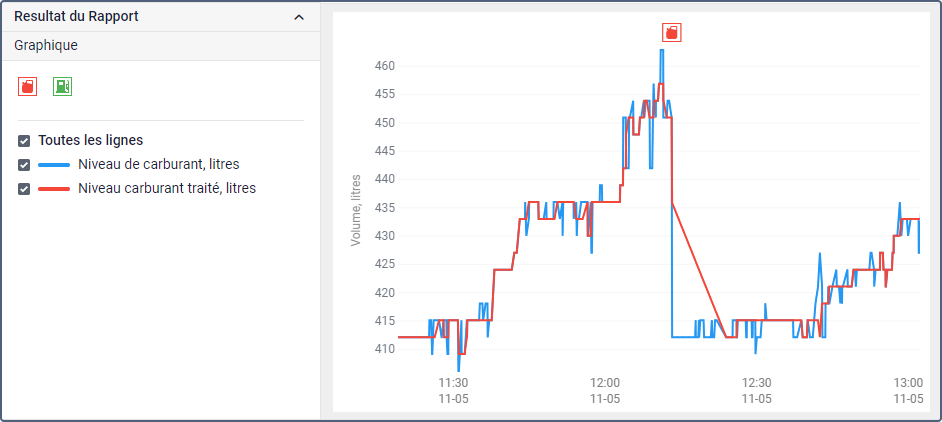942x422 pixels.
Task: Collapse the Resultat du Rapport section
Action: 299,17
